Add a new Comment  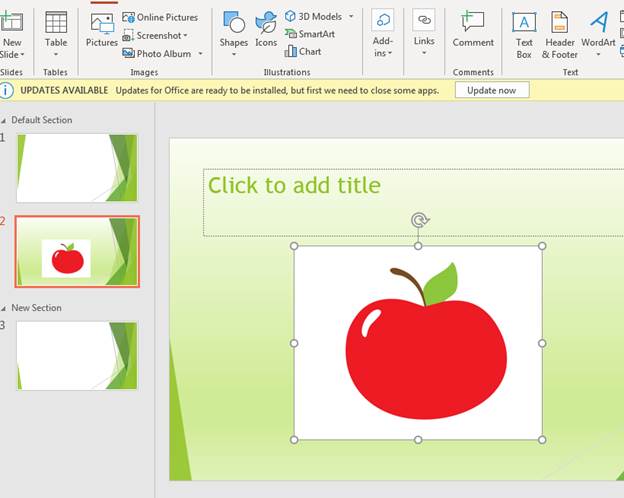[473, 29]
